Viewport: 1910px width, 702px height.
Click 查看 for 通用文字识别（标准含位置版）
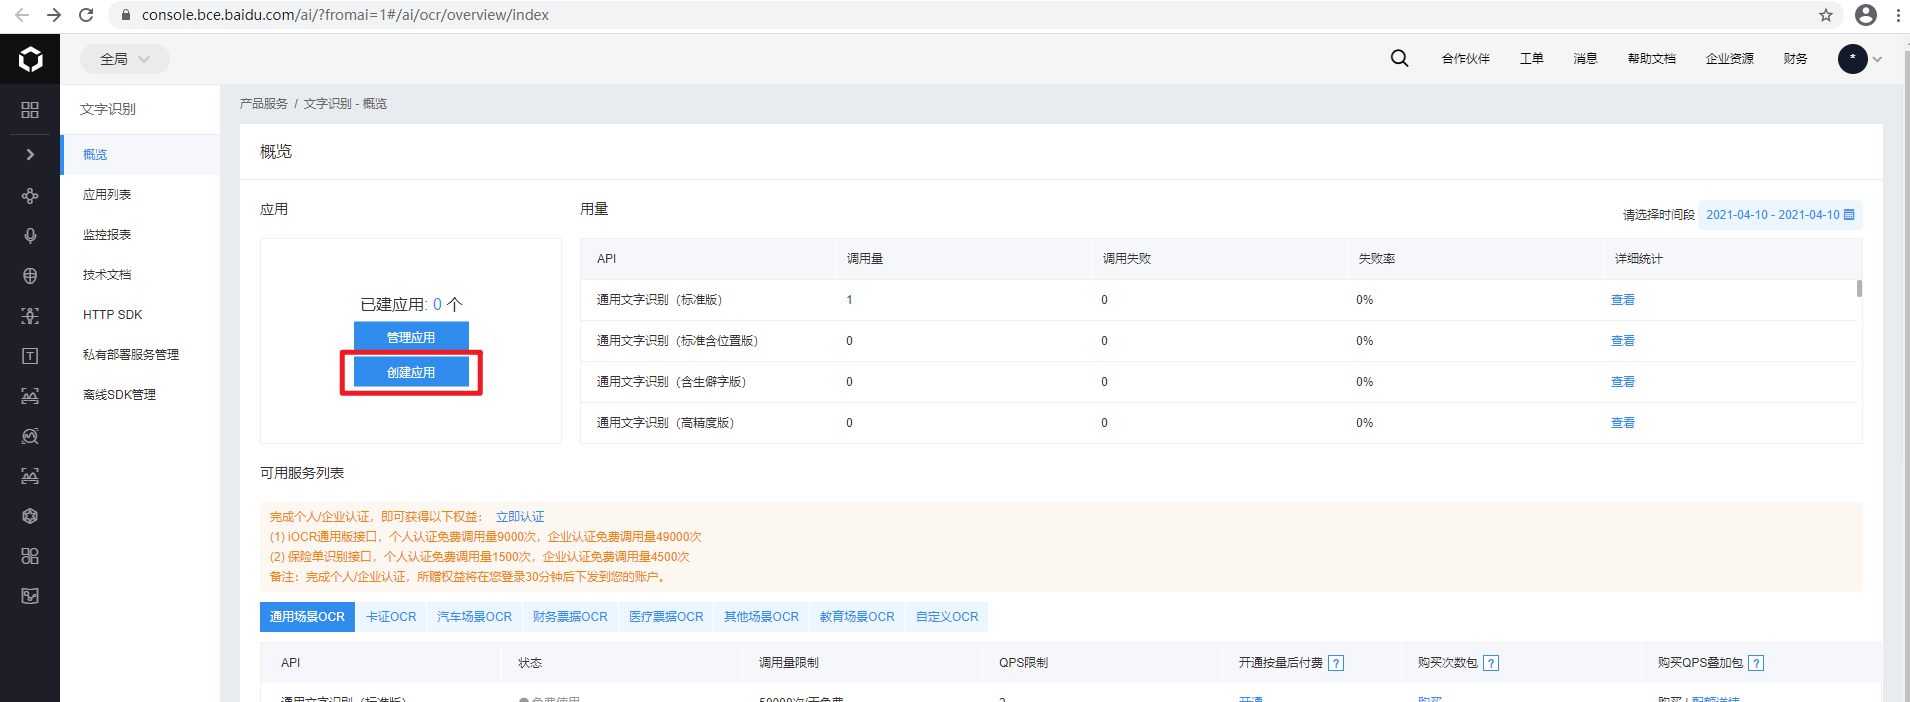[1623, 341]
